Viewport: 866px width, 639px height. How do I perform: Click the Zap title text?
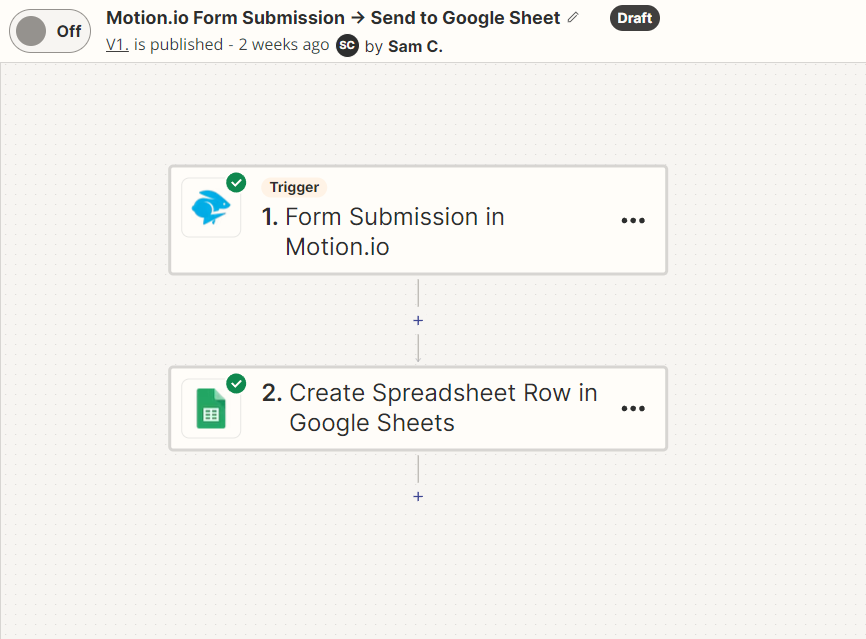(x=333, y=18)
